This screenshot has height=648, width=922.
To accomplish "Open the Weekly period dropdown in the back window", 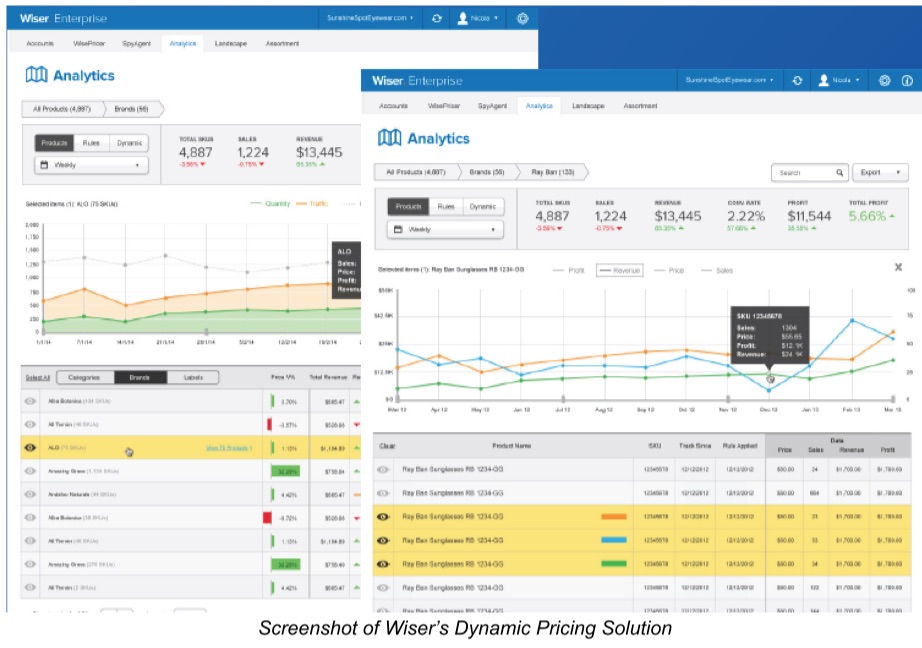I will click(91, 165).
